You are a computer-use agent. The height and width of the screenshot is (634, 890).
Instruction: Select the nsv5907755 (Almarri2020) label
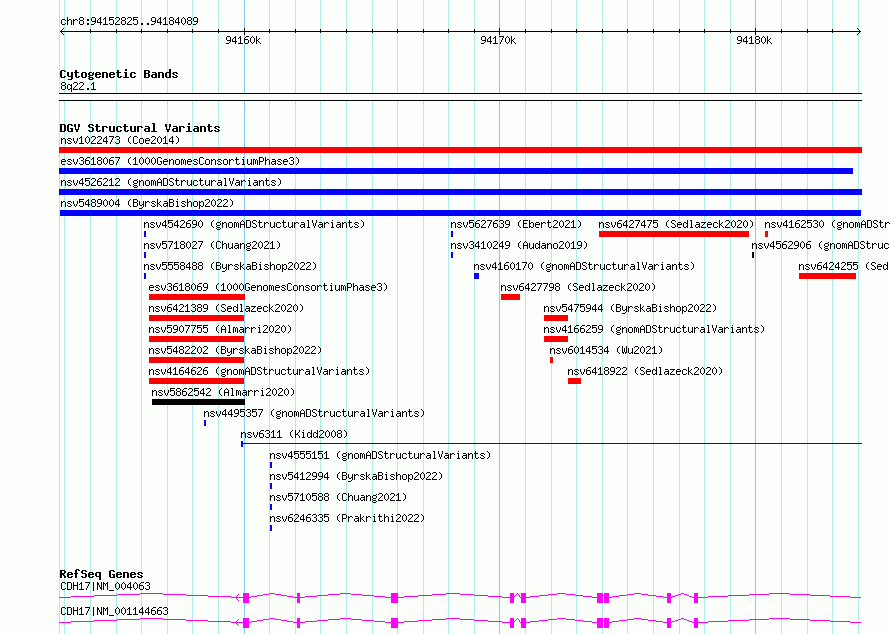tap(220, 329)
